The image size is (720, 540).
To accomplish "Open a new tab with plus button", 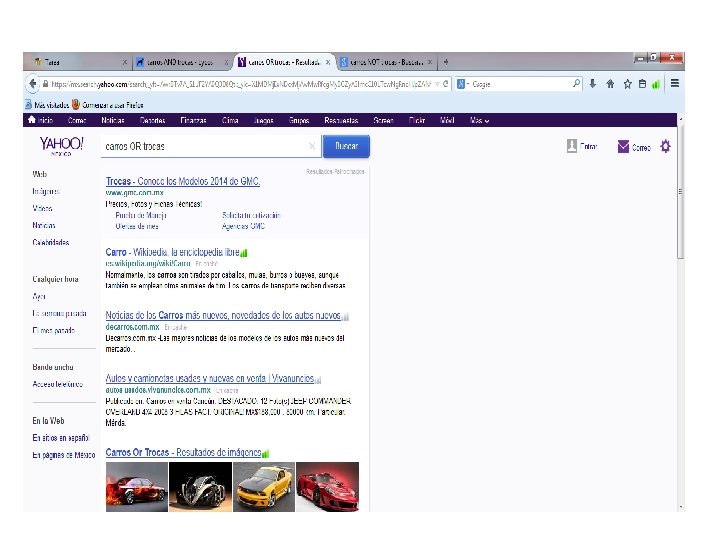I will [x=445, y=62].
